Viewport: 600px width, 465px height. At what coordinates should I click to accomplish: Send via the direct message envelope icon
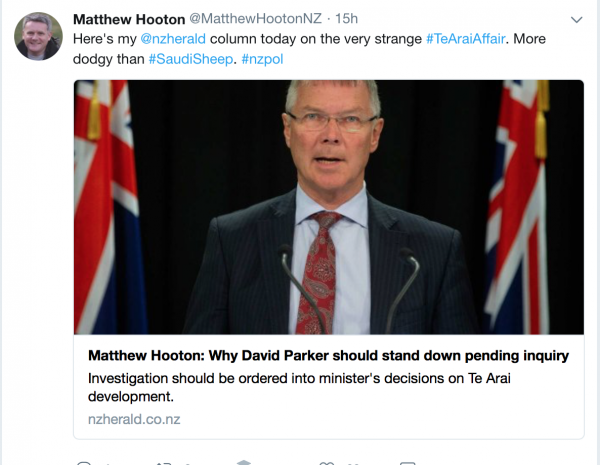coord(408,463)
